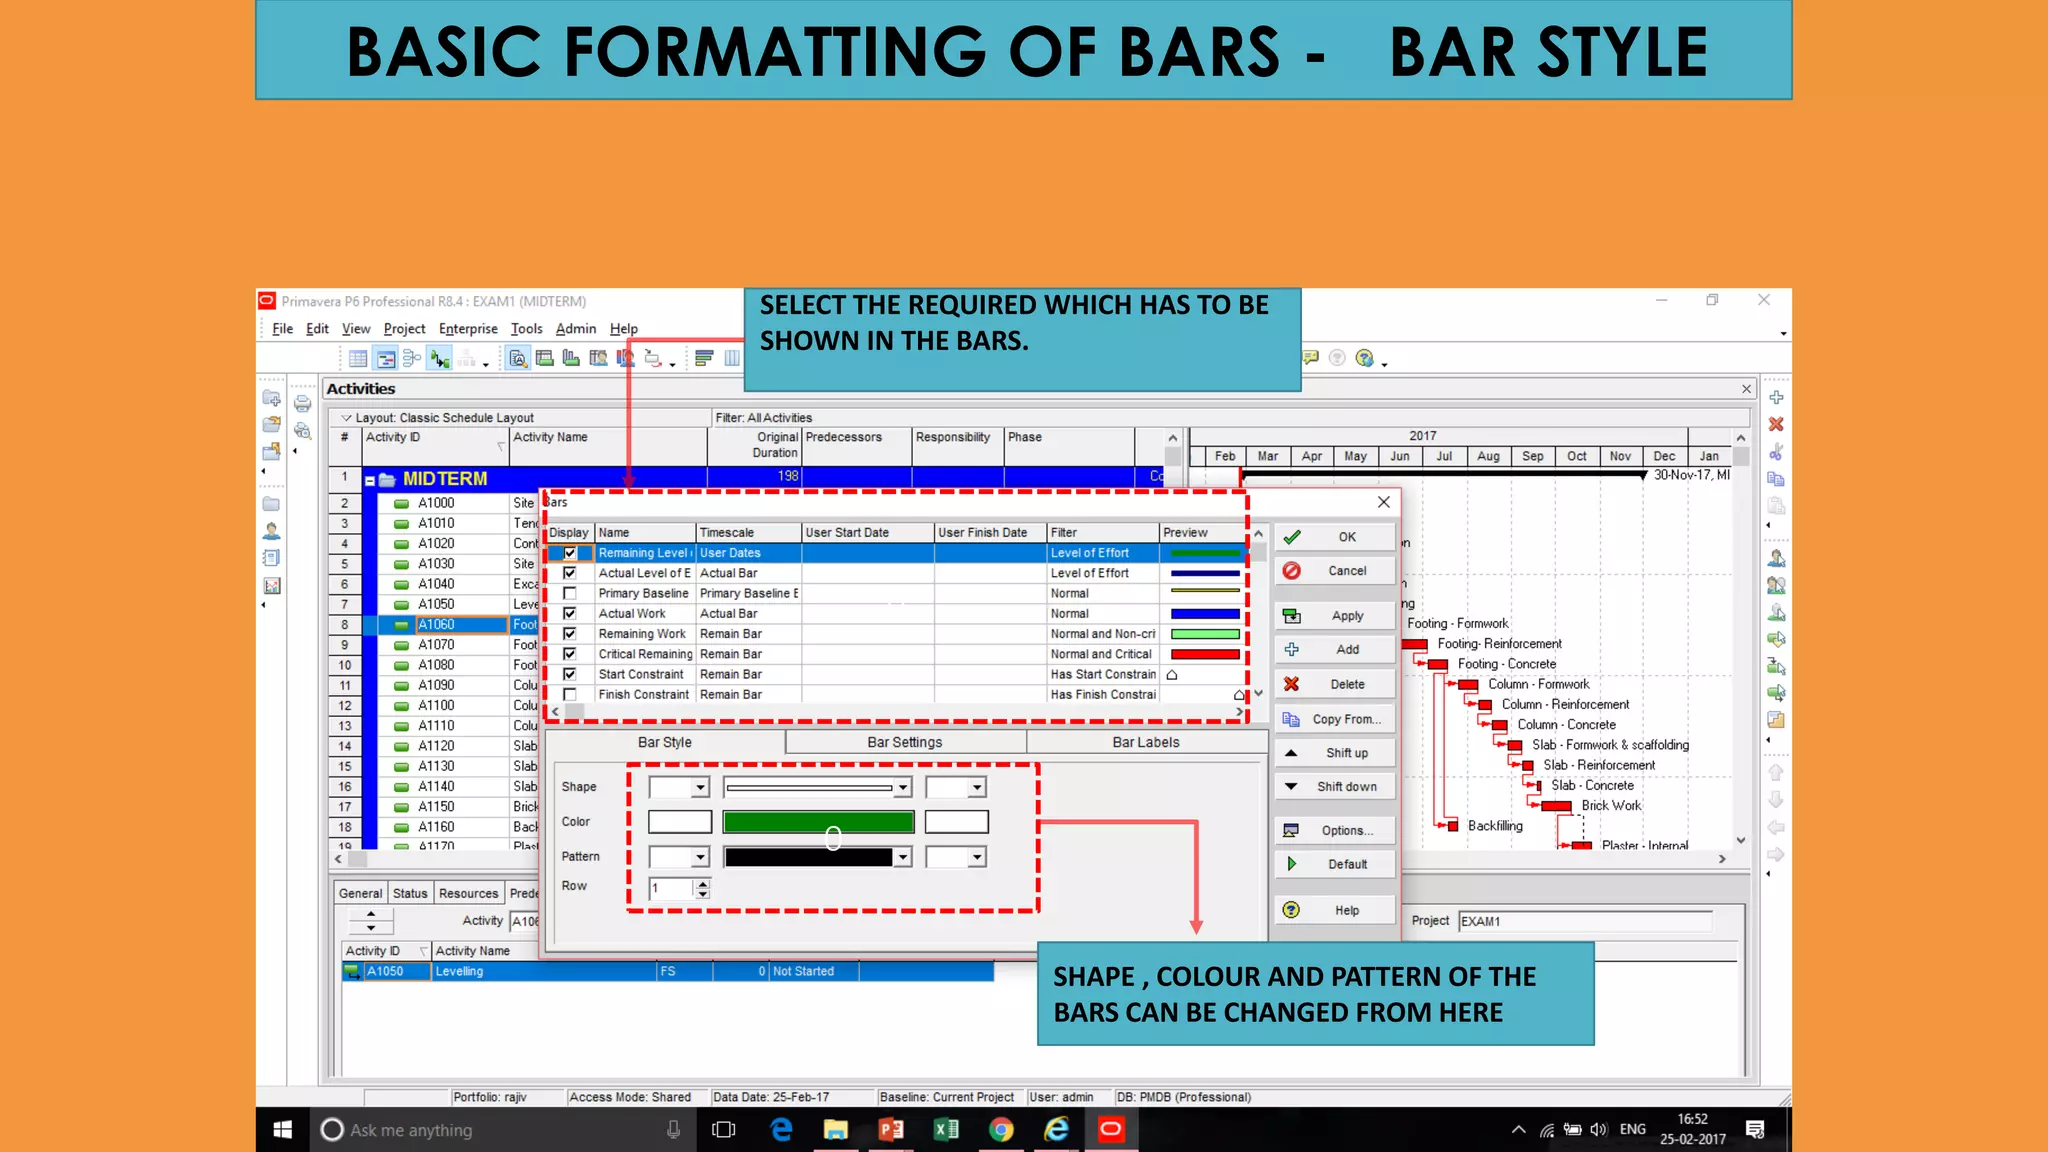The height and width of the screenshot is (1152, 2048).
Task: Click the Default green arrow icon
Action: tap(1291, 864)
